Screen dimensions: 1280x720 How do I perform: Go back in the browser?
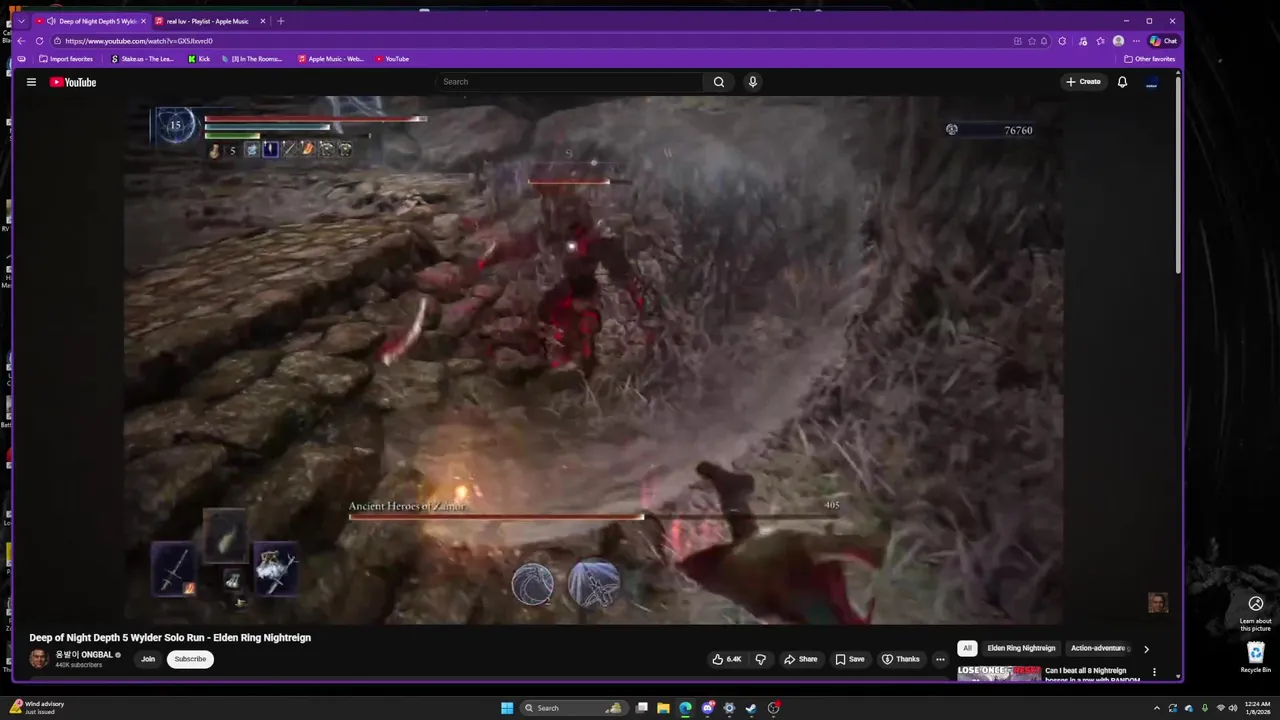click(21, 41)
